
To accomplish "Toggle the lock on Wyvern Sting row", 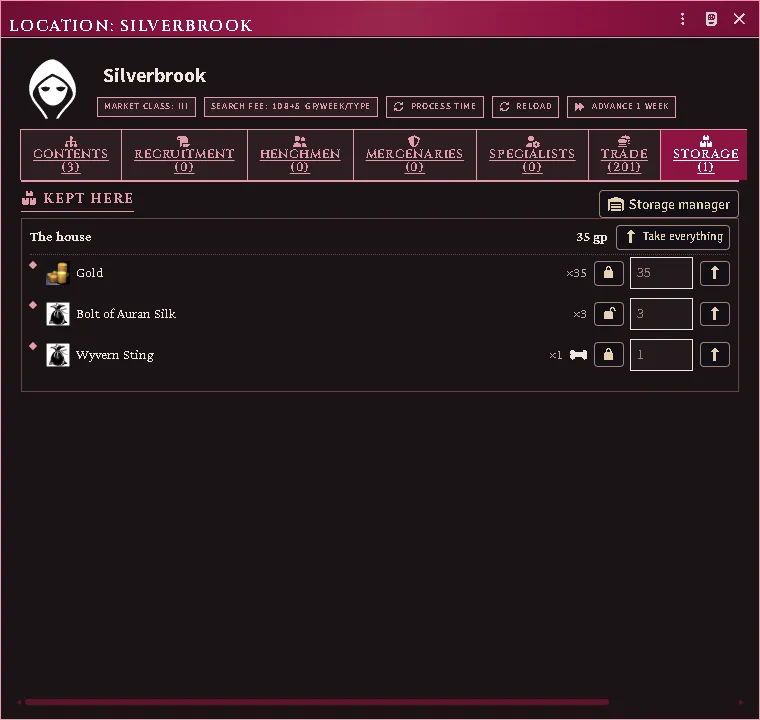I will tap(609, 355).
